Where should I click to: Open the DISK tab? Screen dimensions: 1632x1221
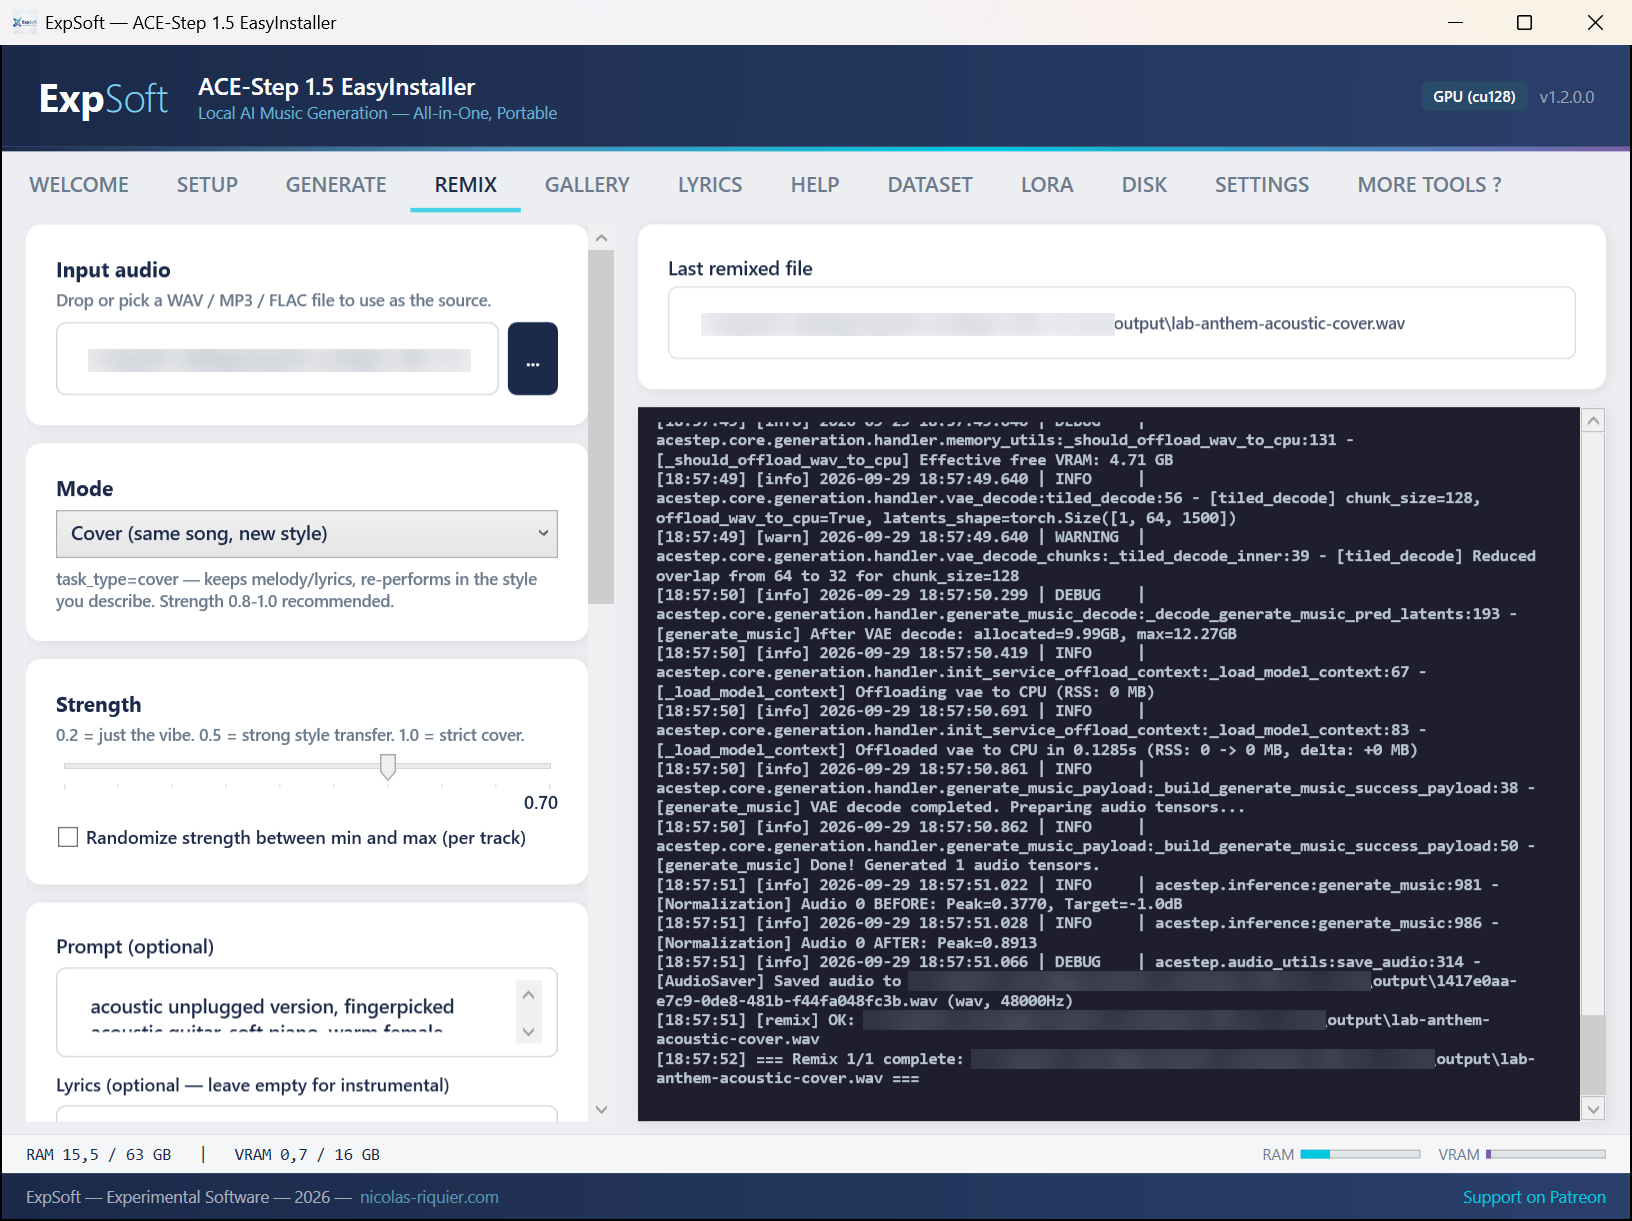(x=1144, y=185)
